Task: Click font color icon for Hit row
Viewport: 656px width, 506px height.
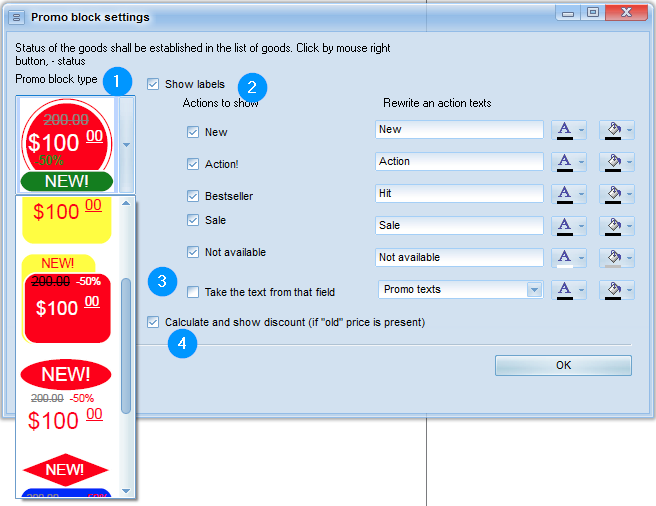Action: point(564,194)
